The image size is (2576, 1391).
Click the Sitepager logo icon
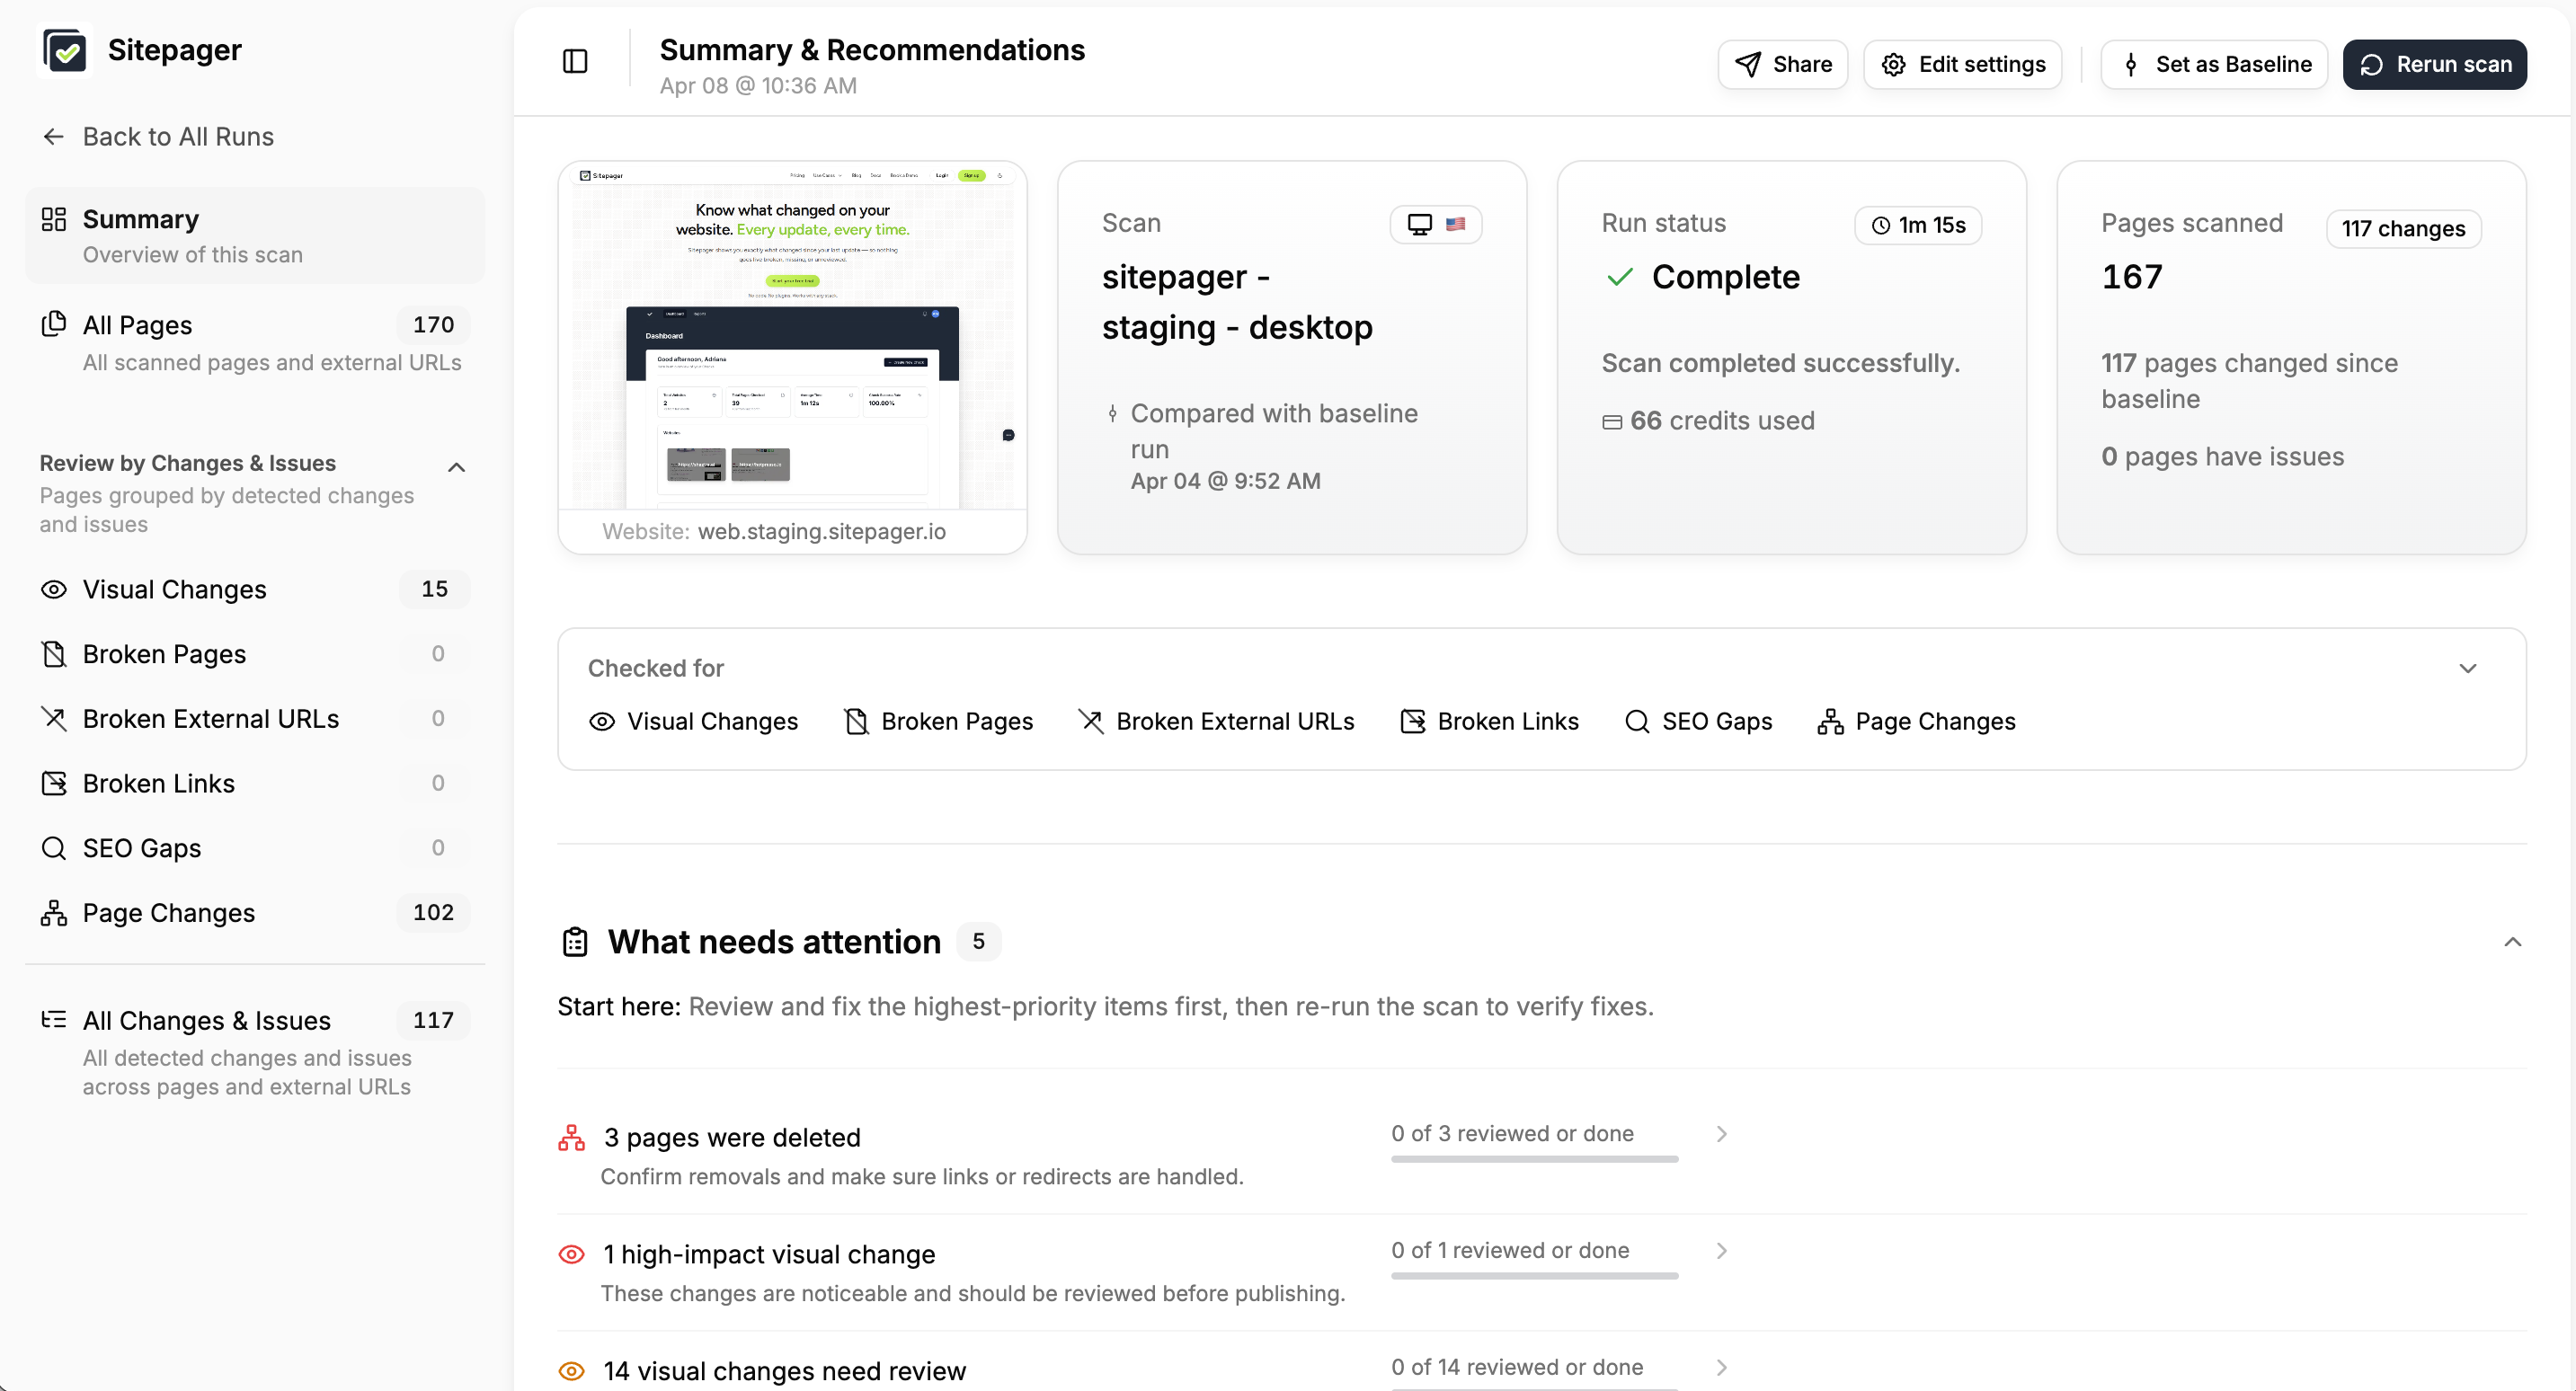pyautogui.click(x=64, y=49)
